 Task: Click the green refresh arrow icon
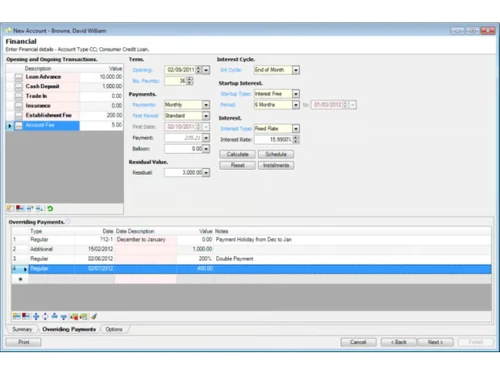(x=50, y=209)
